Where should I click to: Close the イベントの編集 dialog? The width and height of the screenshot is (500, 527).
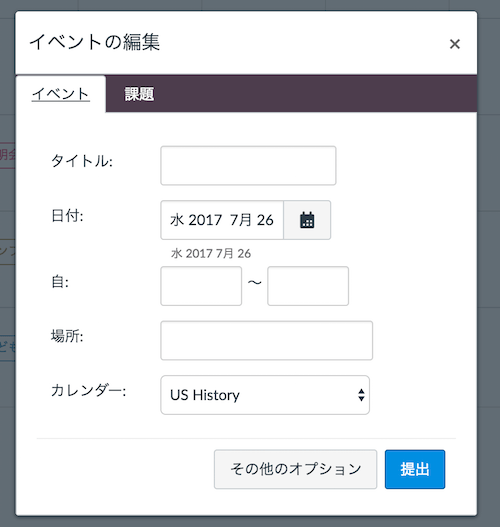click(x=455, y=44)
